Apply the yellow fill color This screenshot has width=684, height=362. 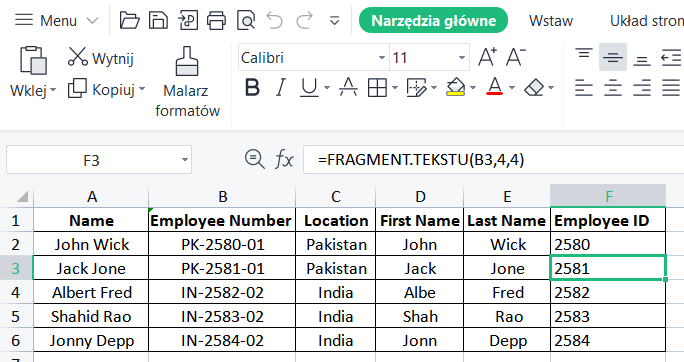tap(455, 87)
